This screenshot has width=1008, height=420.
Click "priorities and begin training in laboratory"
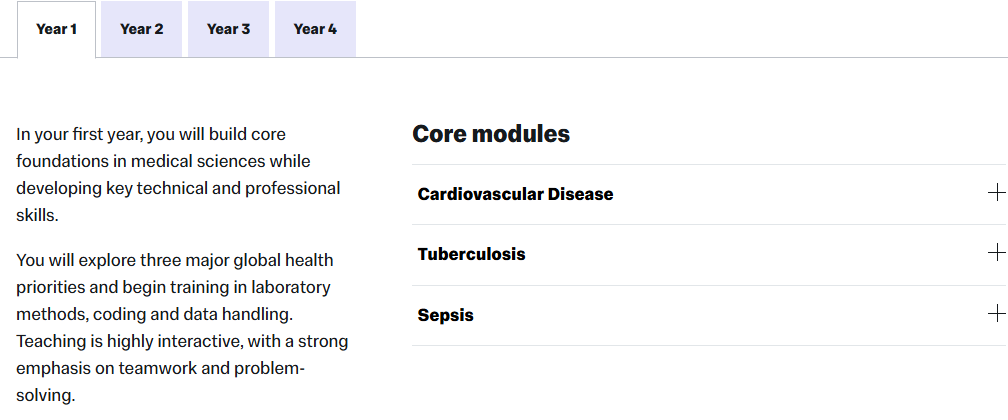pos(173,287)
